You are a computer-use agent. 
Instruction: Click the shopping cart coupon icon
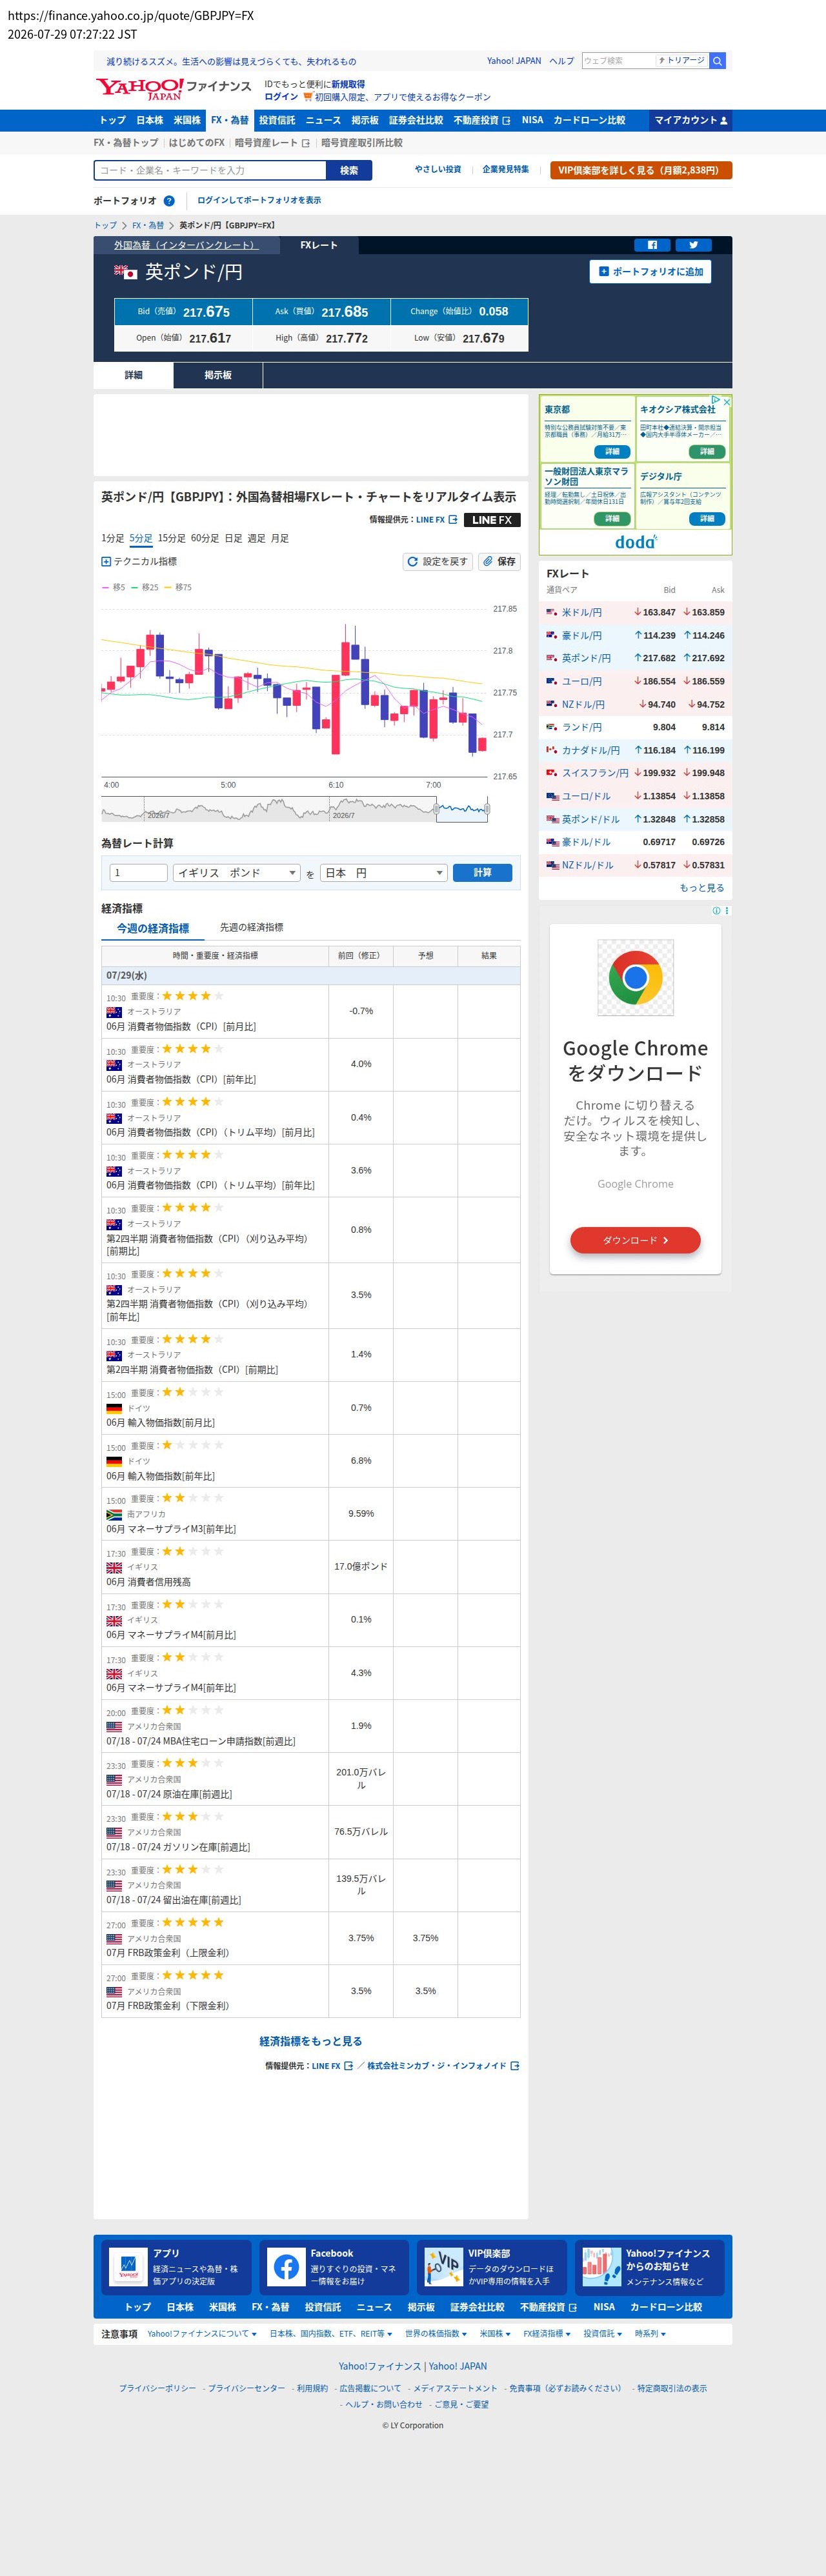pyautogui.click(x=308, y=97)
